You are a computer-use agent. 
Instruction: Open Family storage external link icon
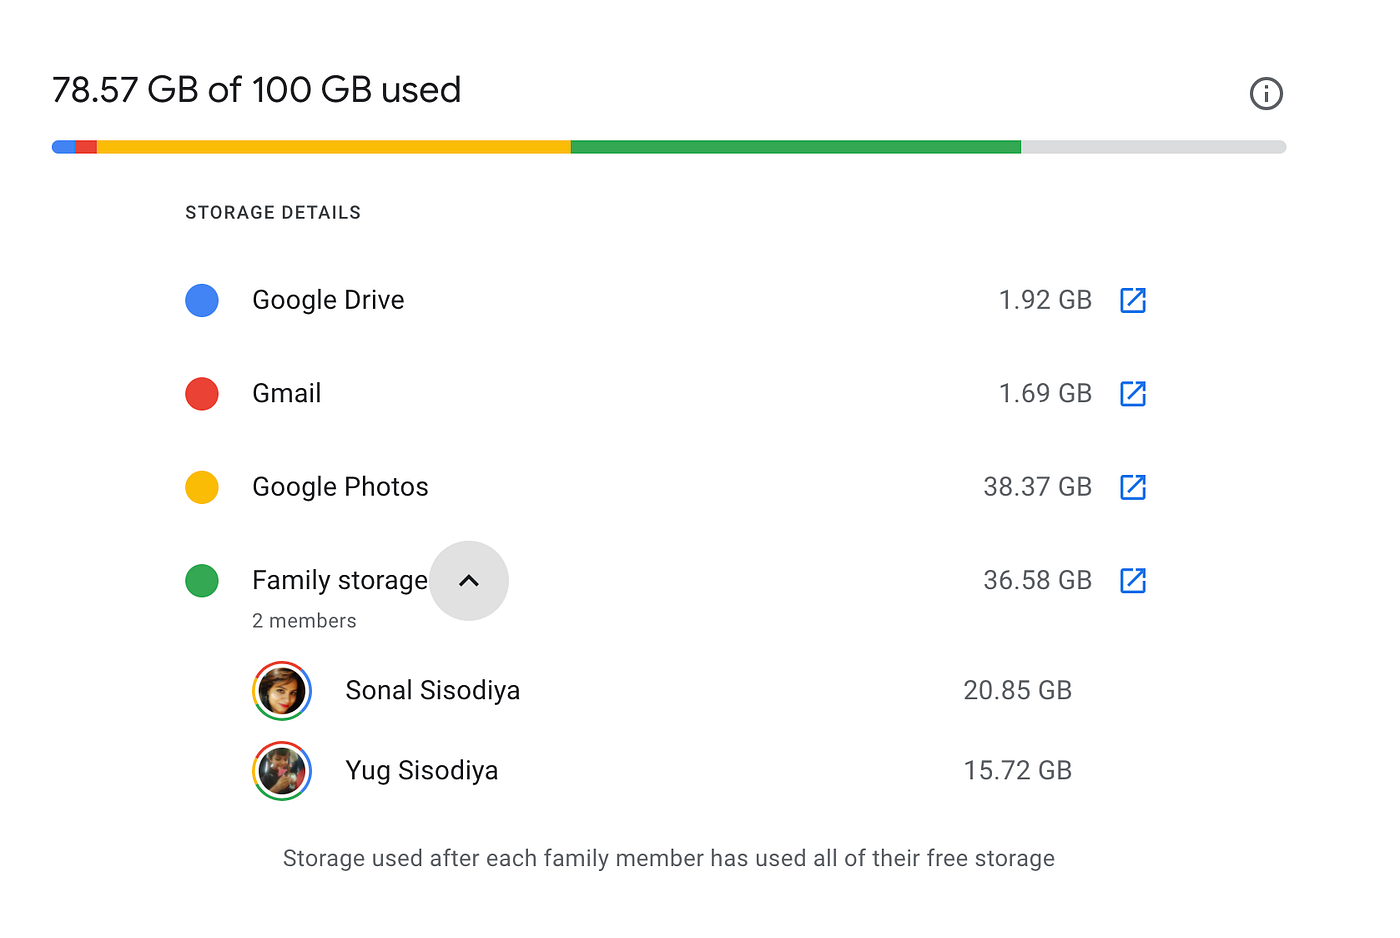pos(1133,581)
